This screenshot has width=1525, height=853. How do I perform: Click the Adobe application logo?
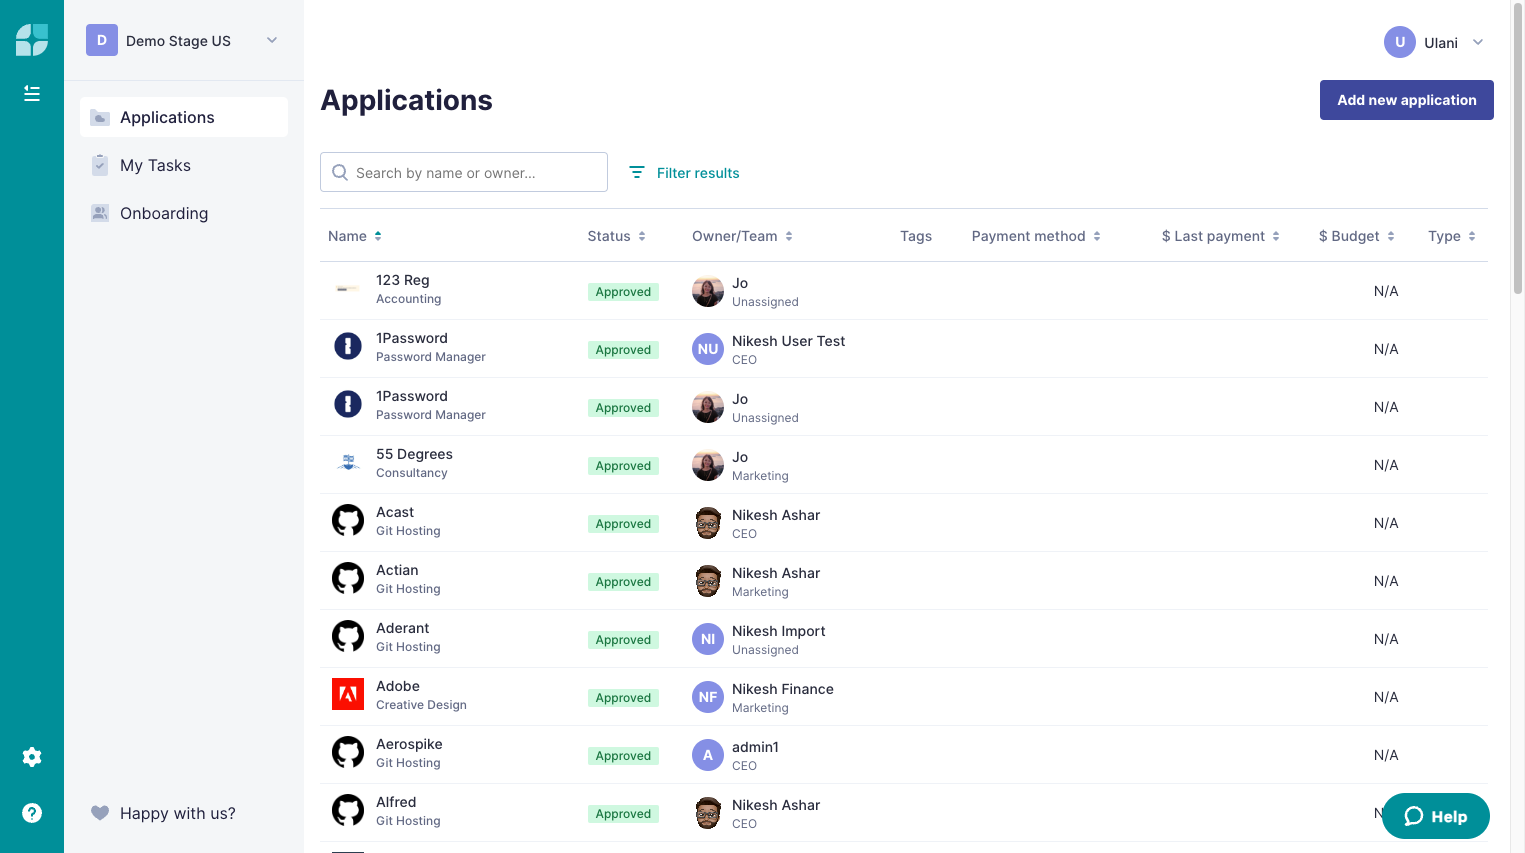pyautogui.click(x=348, y=694)
